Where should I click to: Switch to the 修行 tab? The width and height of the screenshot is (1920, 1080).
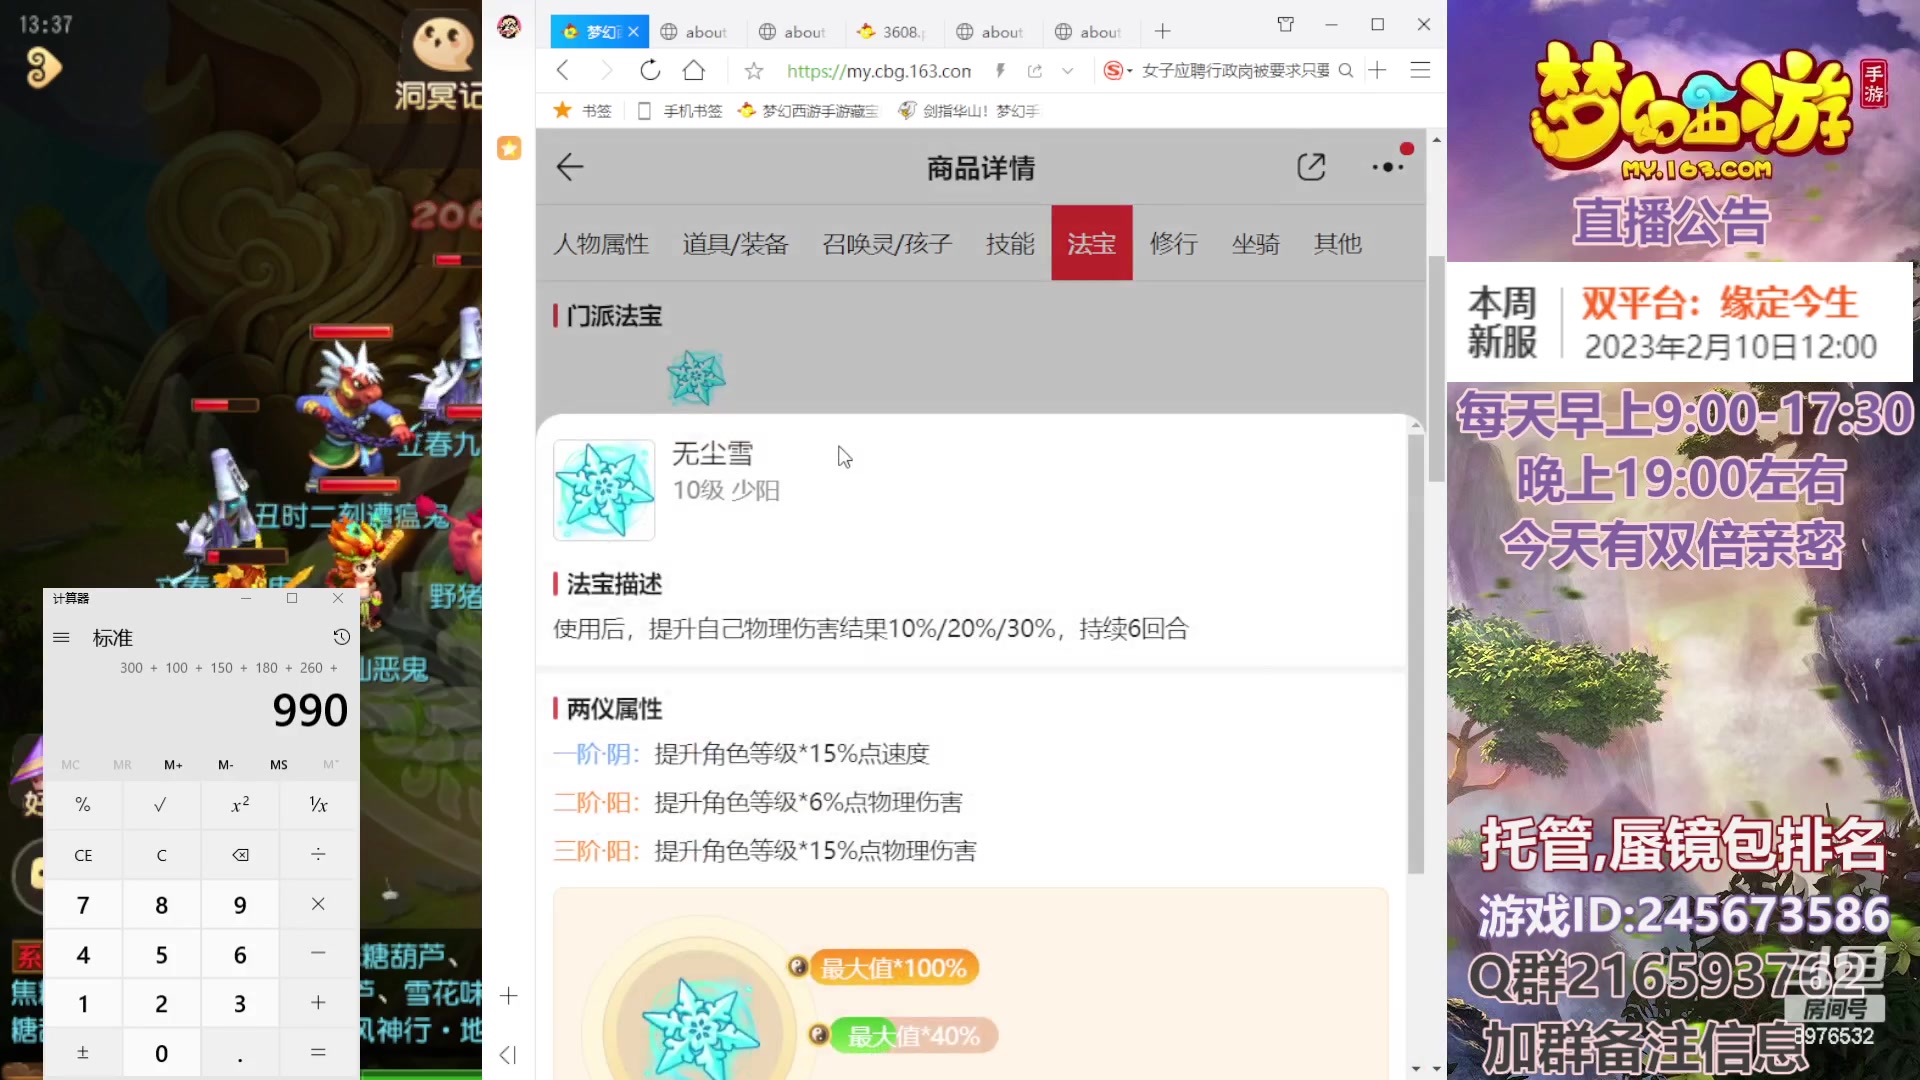(1173, 243)
